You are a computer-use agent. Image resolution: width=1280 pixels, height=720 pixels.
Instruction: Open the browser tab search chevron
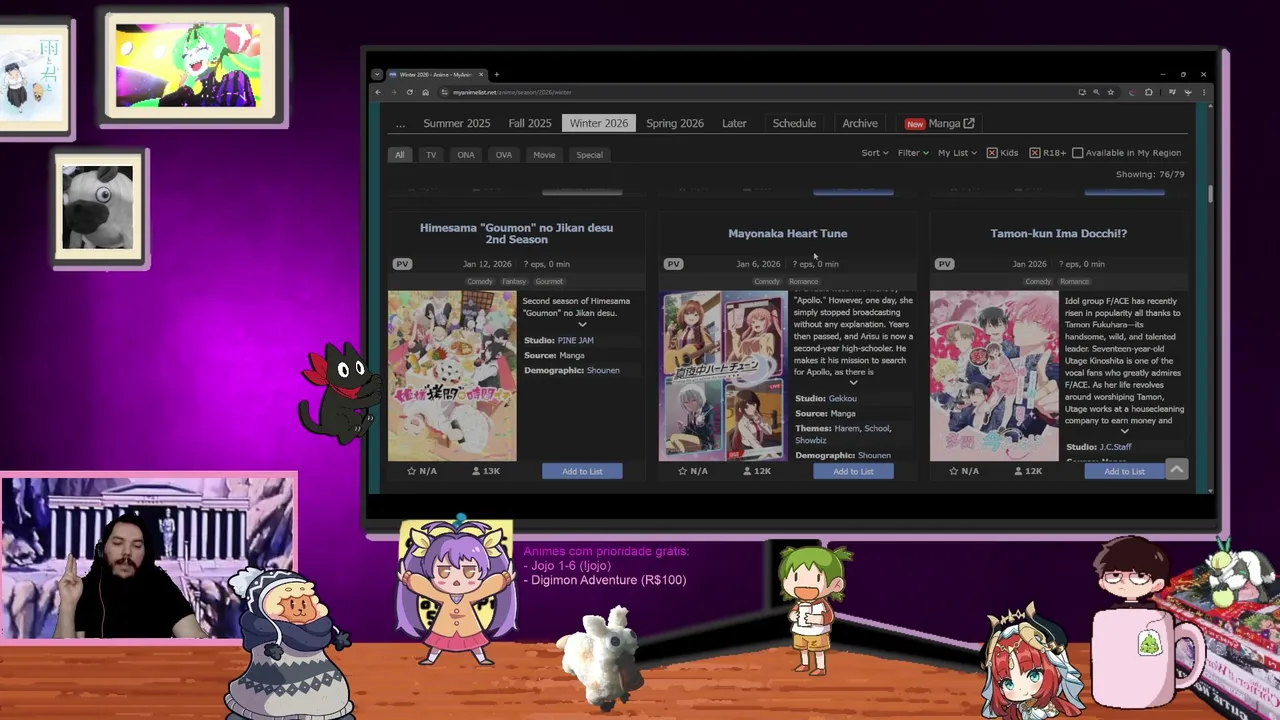tap(377, 74)
